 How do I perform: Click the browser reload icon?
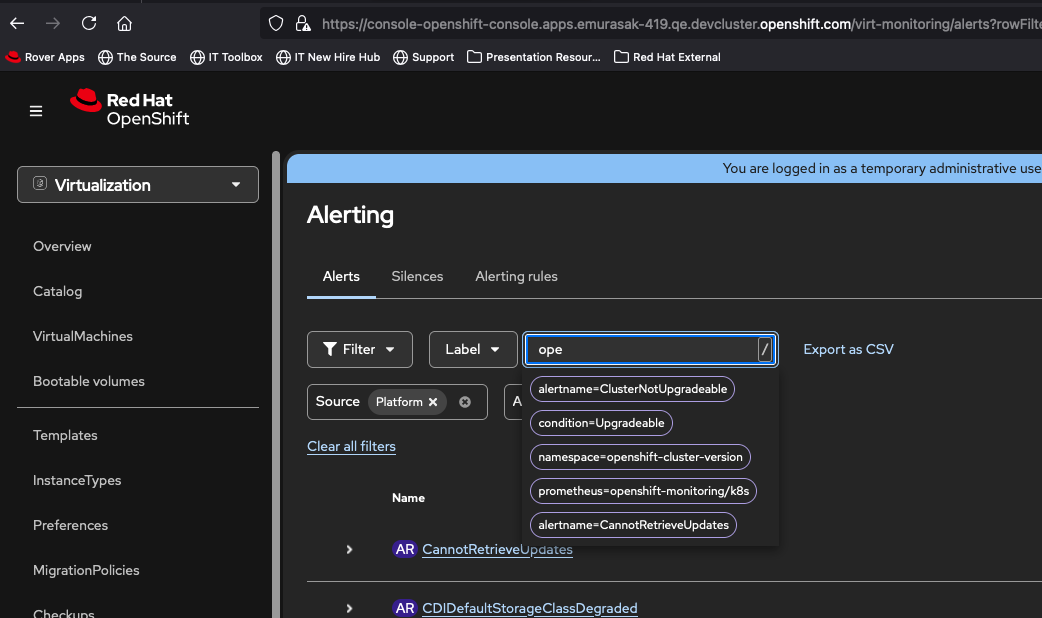coord(89,23)
